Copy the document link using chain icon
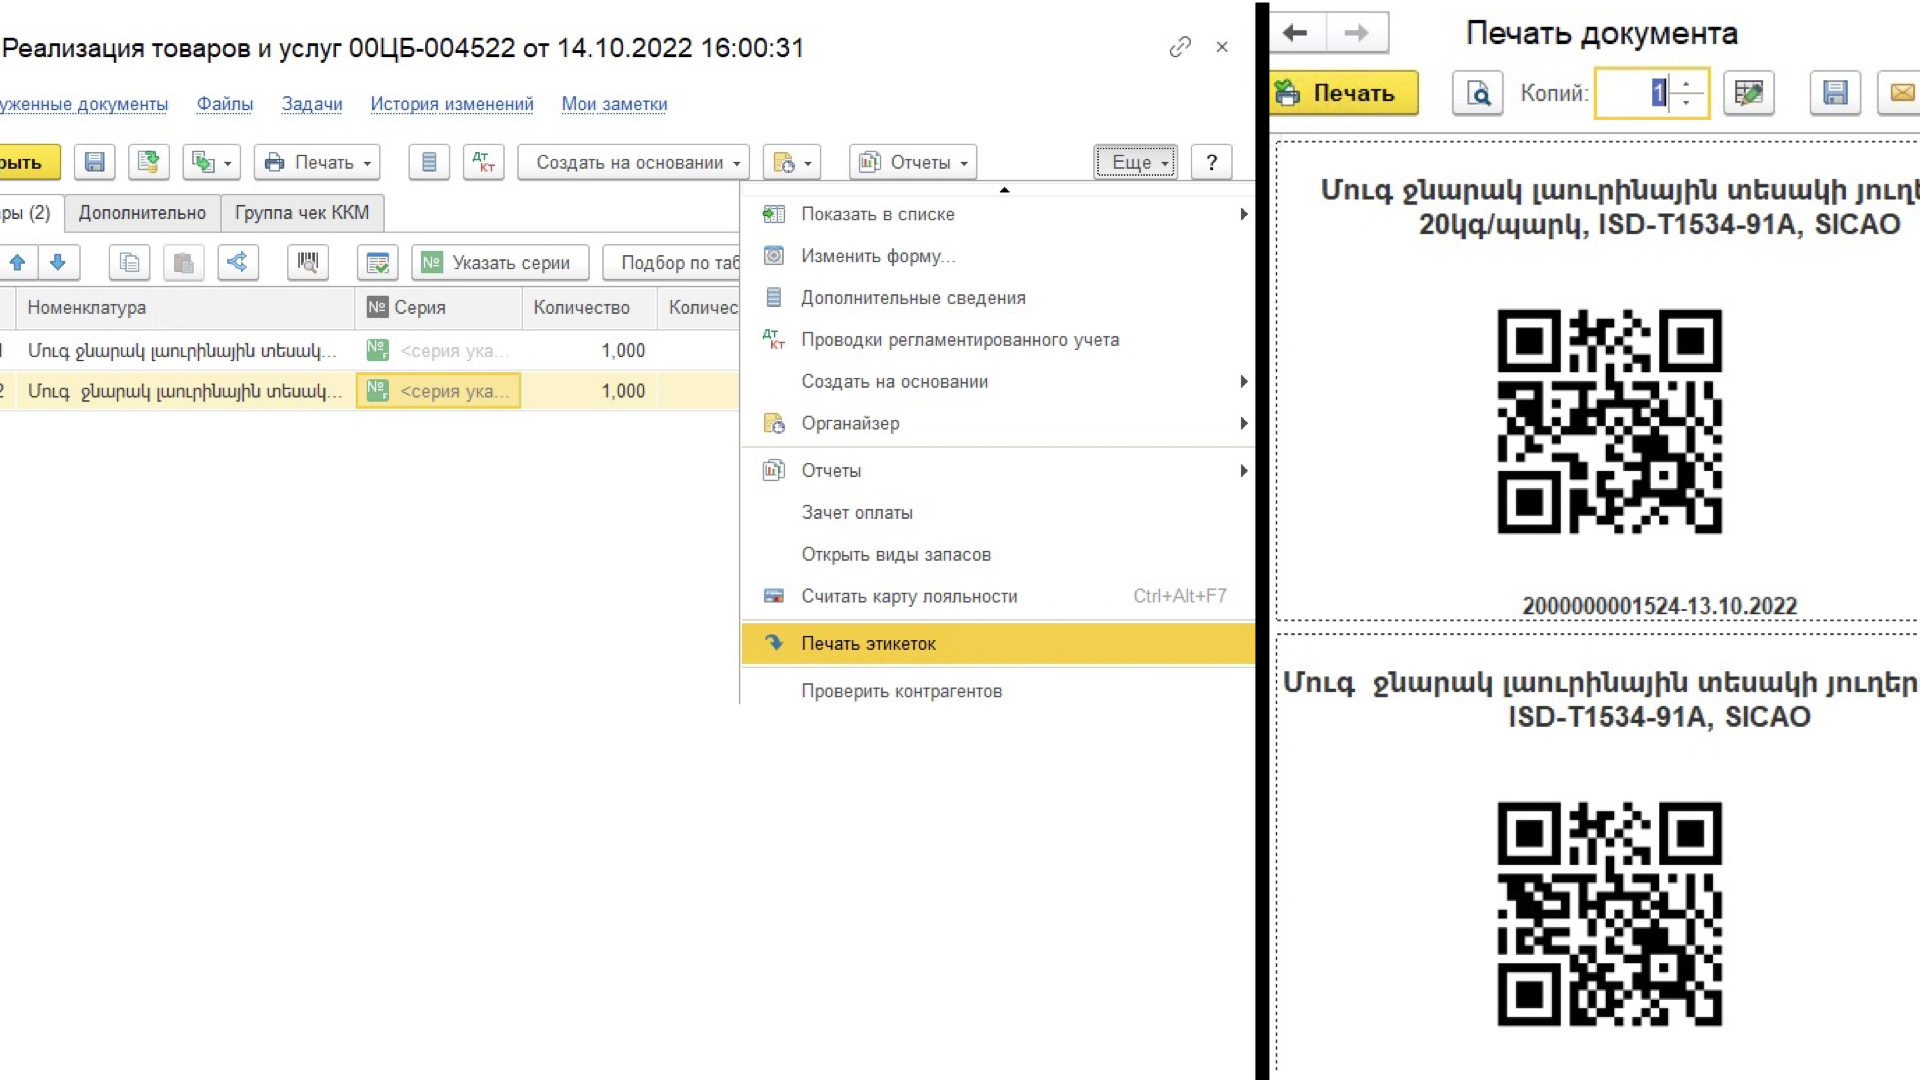The image size is (1920, 1080). [x=1180, y=47]
